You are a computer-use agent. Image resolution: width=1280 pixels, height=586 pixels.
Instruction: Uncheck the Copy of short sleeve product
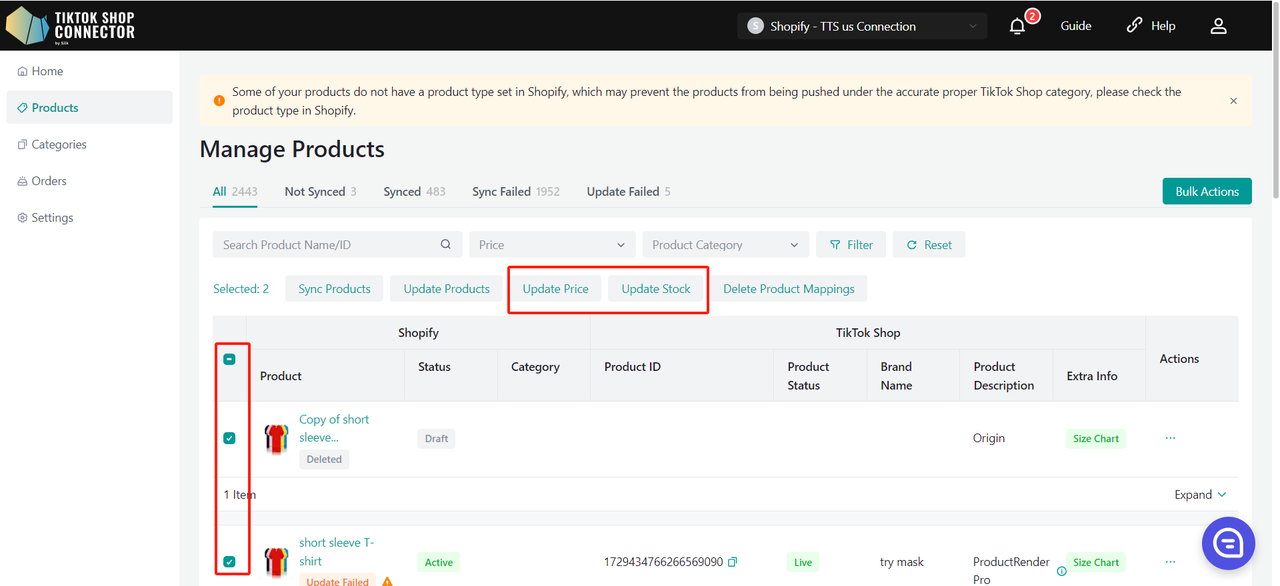tap(229, 438)
